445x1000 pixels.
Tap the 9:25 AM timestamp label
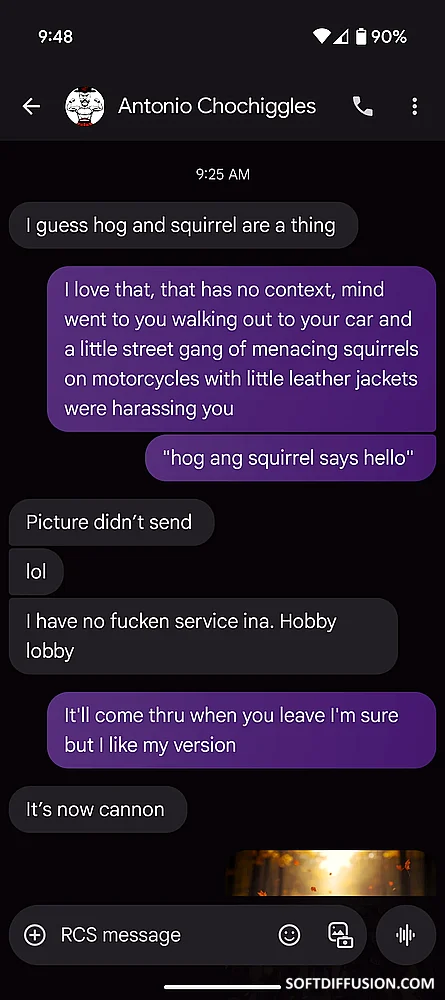(x=222, y=174)
